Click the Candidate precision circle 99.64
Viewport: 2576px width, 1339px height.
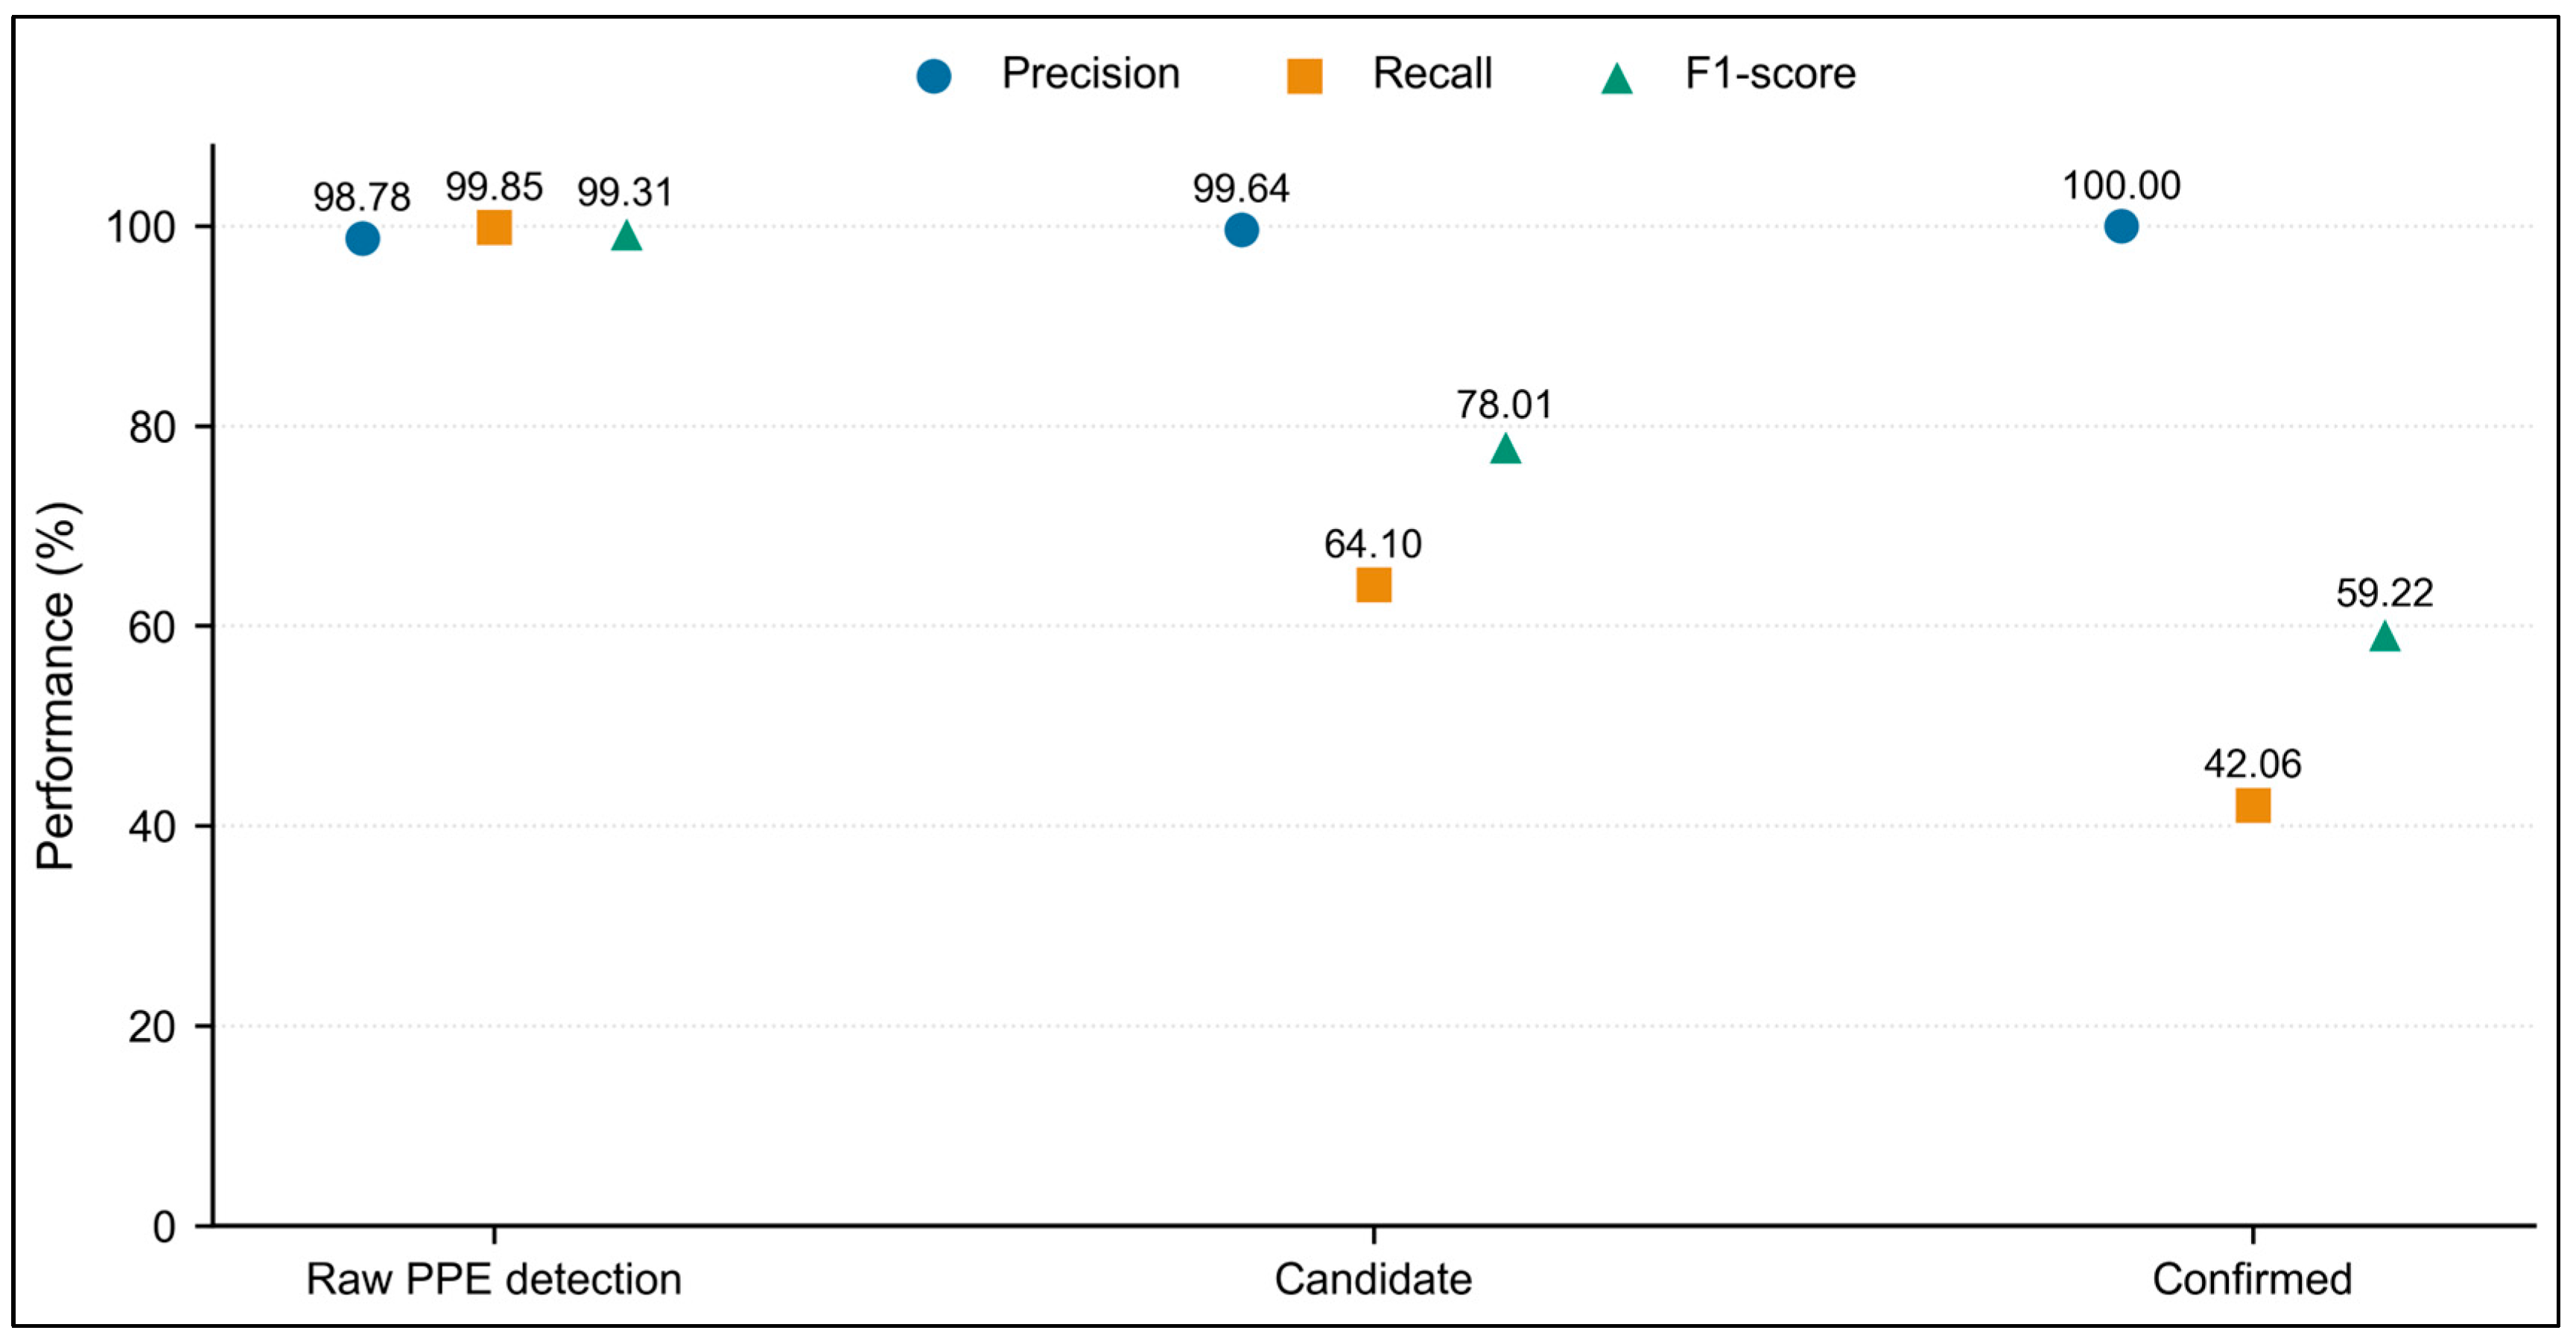pyautogui.click(x=1241, y=230)
